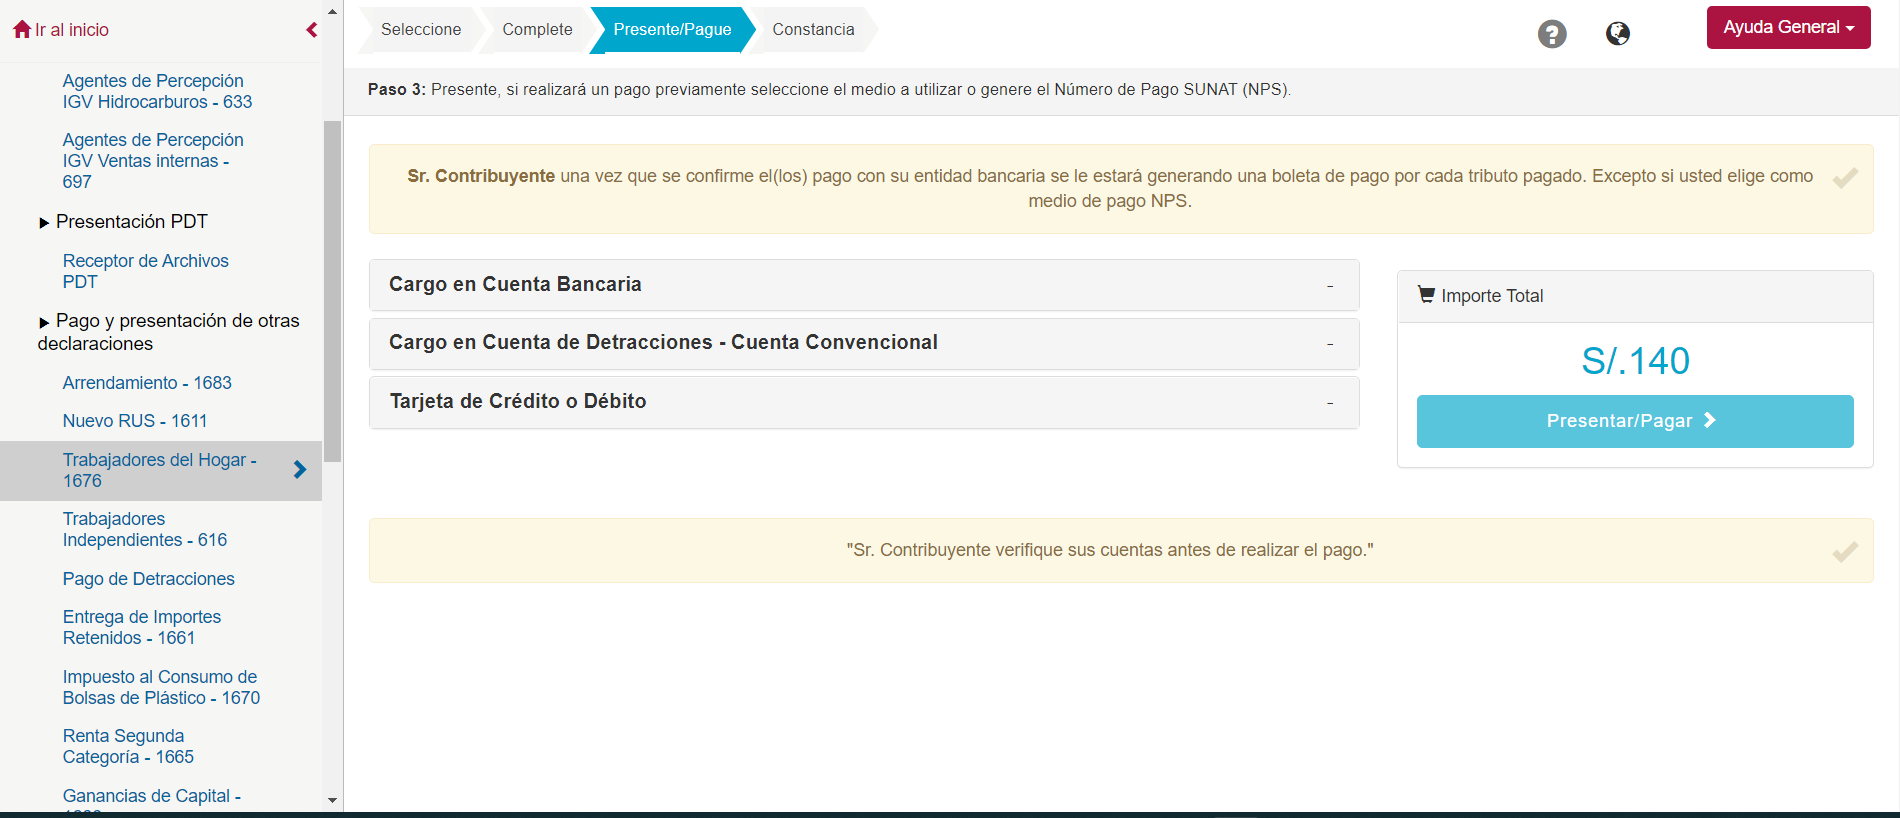Go to the Constancia step tab
The image size is (1900, 818).
(x=813, y=30)
